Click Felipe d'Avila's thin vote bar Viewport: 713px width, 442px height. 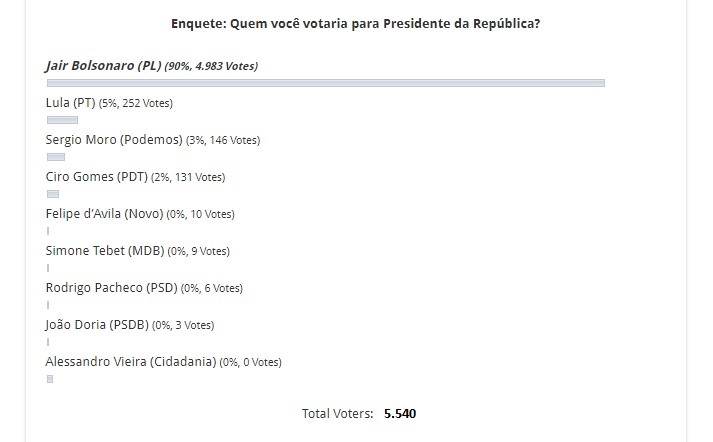(48, 231)
